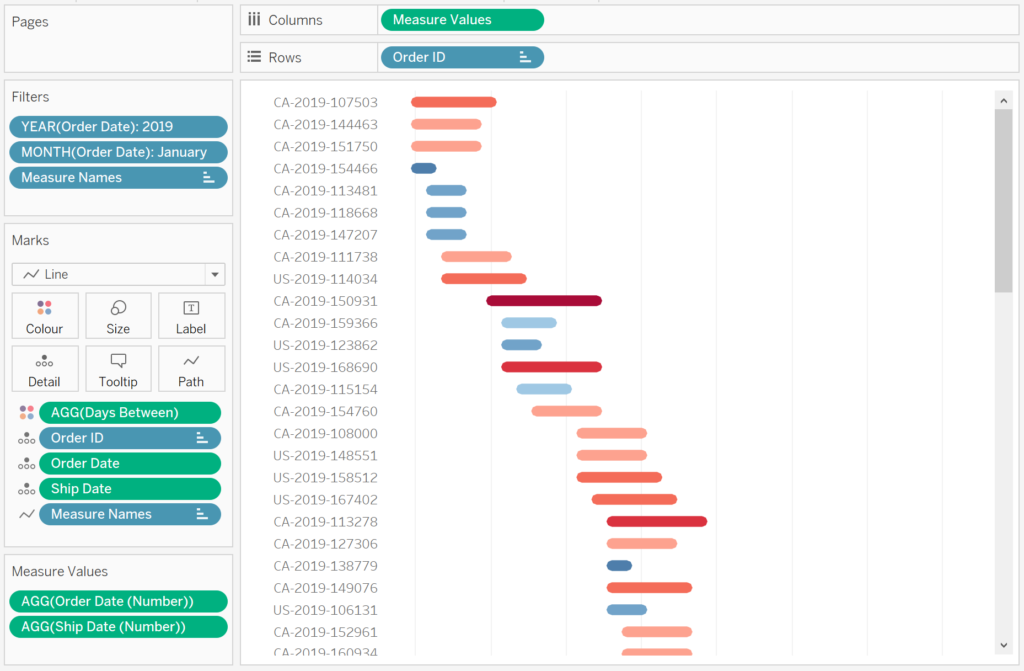Select the Order ID pill in Rows
The width and height of the screenshot is (1024, 671).
coord(461,57)
